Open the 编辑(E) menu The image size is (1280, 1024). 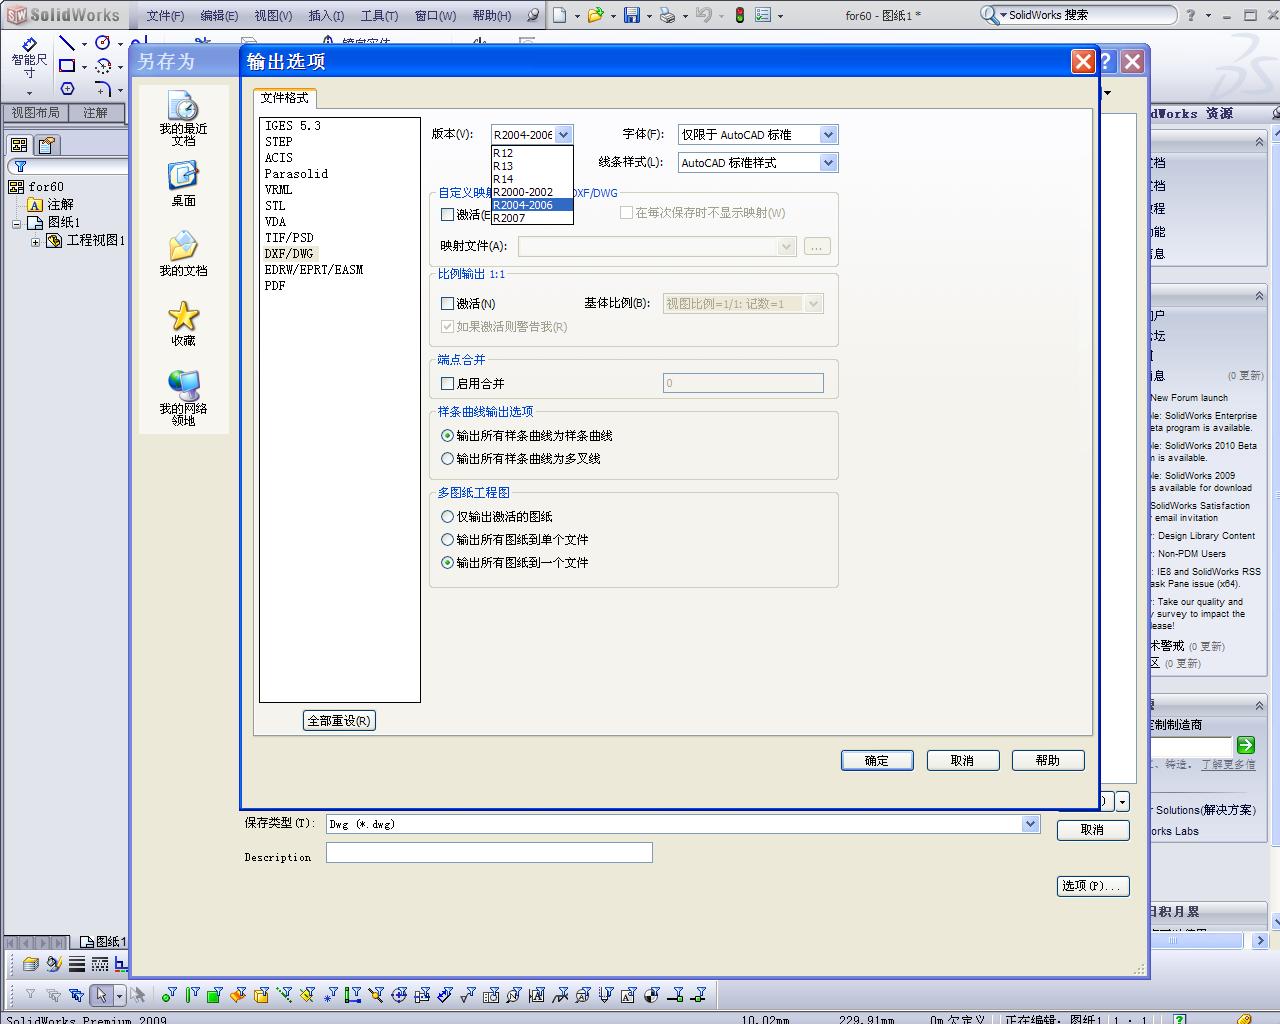tap(219, 16)
